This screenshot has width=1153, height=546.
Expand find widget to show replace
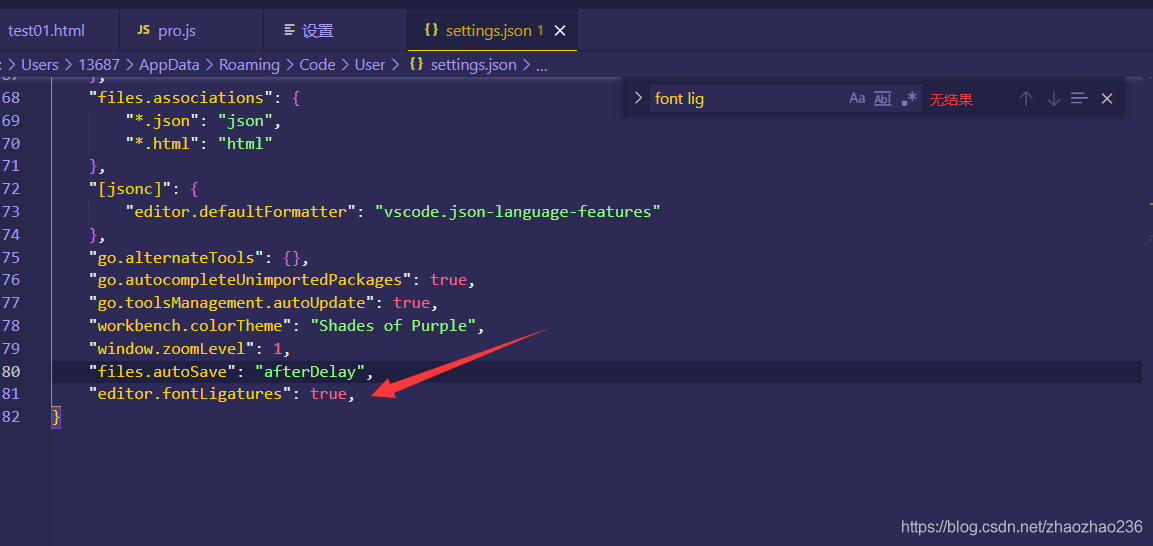[x=638, y=98]
